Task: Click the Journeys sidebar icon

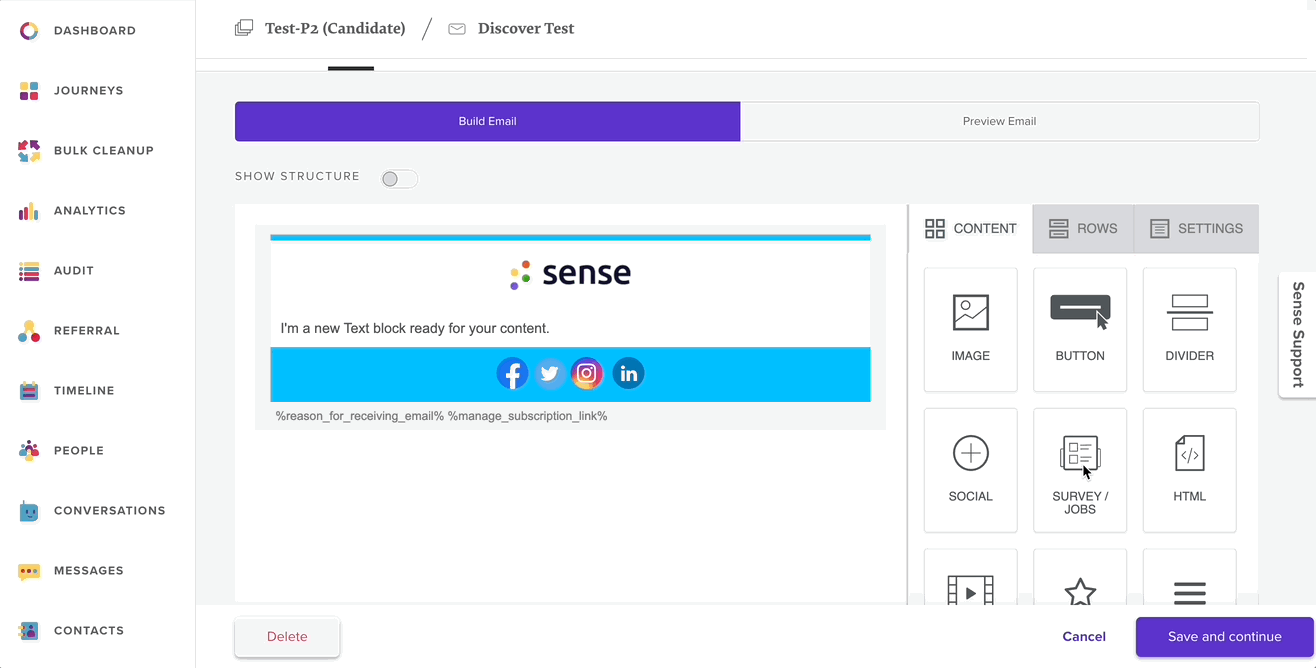Action: [x=29, y=91]
